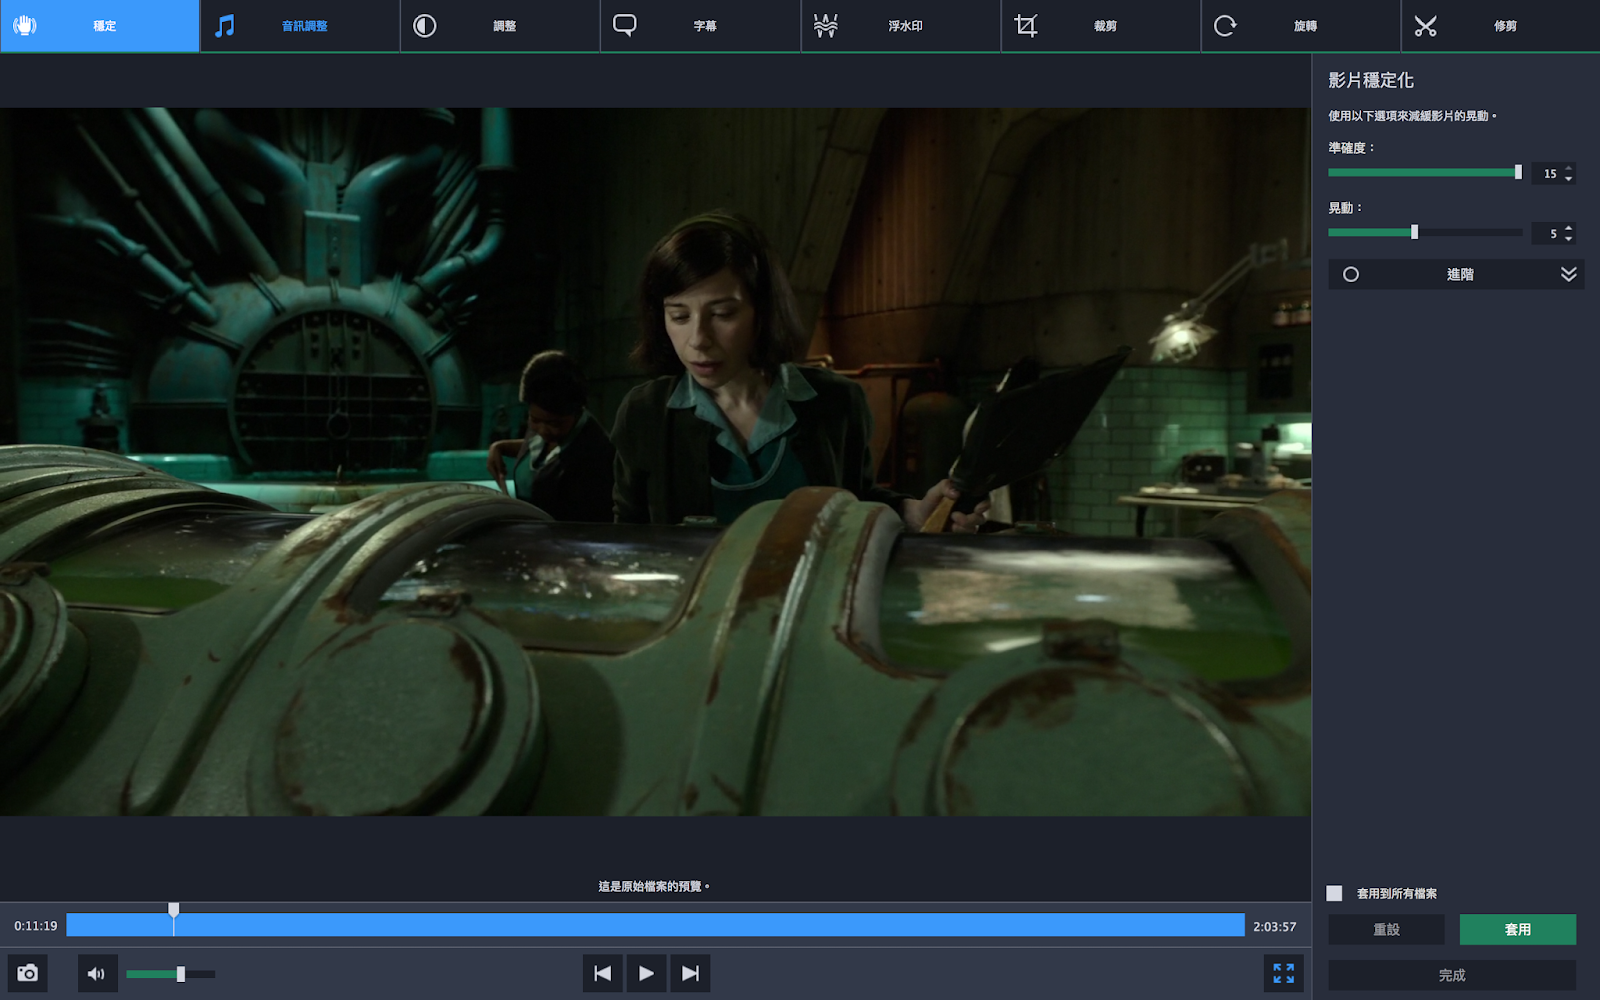This screenshot has width=1600, height=1000.
Task: Skip to next frame
Action: (690, 973)
